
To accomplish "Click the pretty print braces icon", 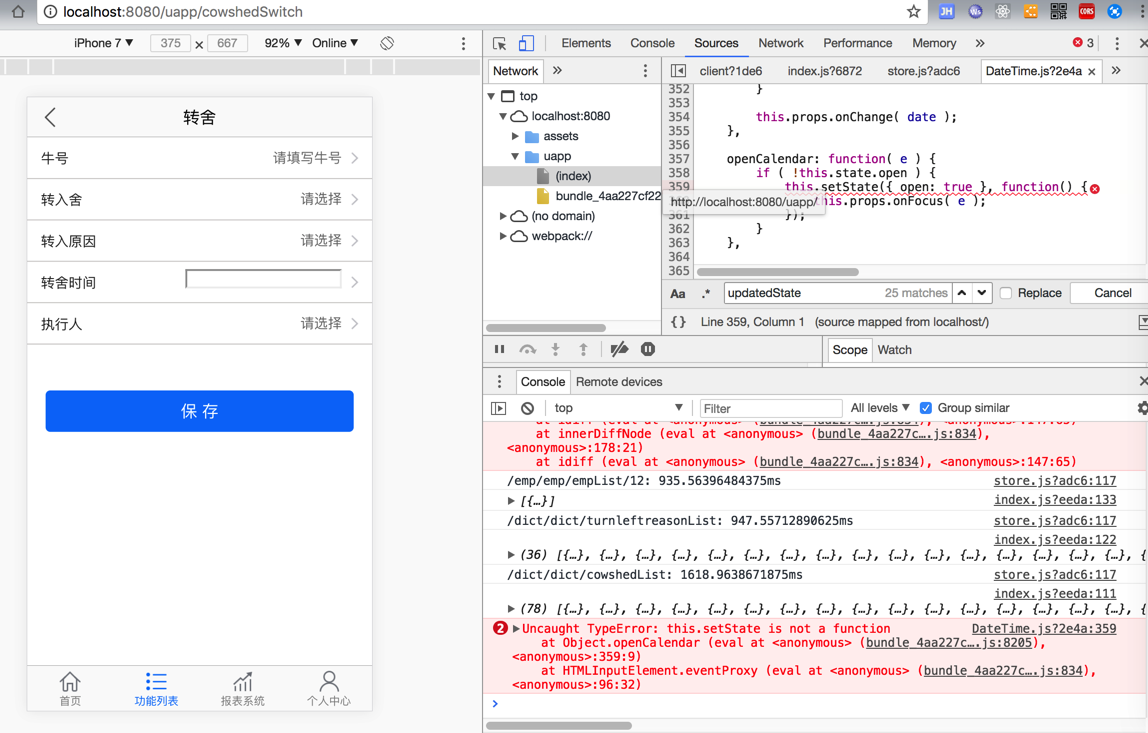I will (678, 322).
